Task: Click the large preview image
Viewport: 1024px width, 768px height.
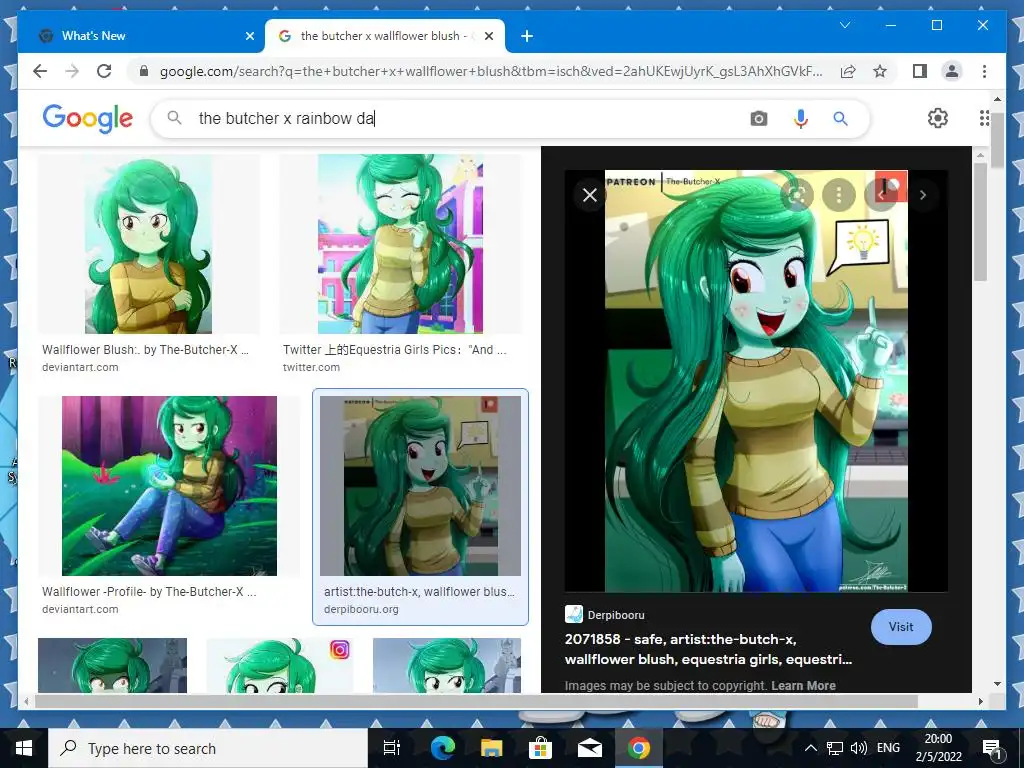Action: [756, 381]
